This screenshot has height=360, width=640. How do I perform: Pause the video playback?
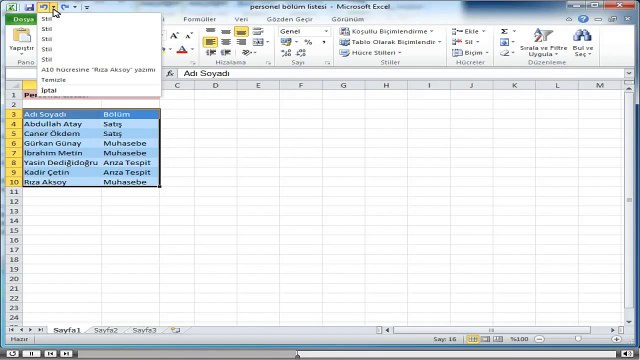[x=31, y=353]
